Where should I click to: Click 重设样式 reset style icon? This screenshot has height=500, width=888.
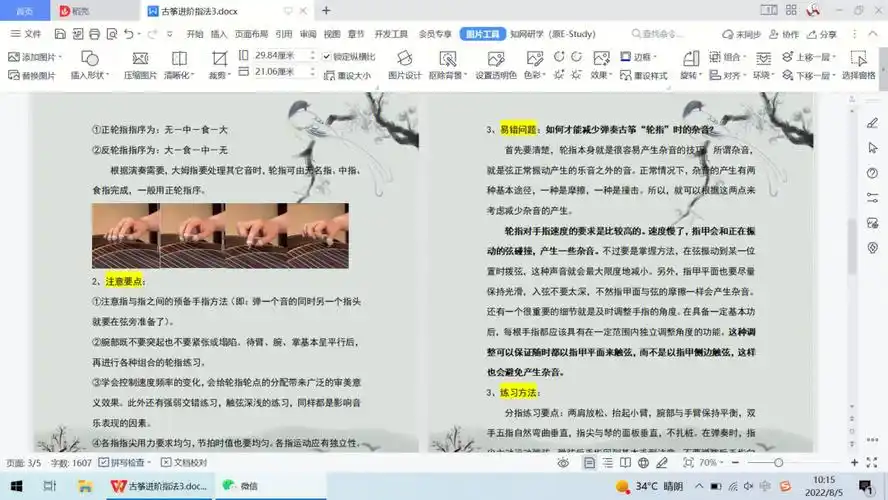tap(643, 75)
